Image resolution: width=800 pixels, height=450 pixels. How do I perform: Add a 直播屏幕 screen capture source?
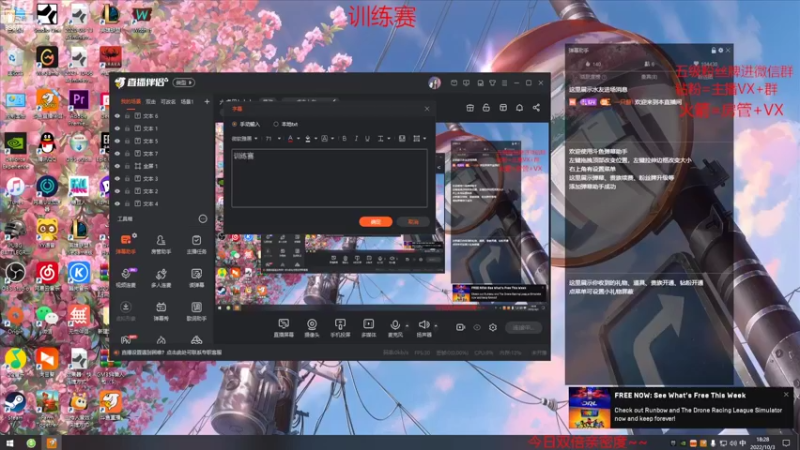pyautogui.click(x=284, y=328)
